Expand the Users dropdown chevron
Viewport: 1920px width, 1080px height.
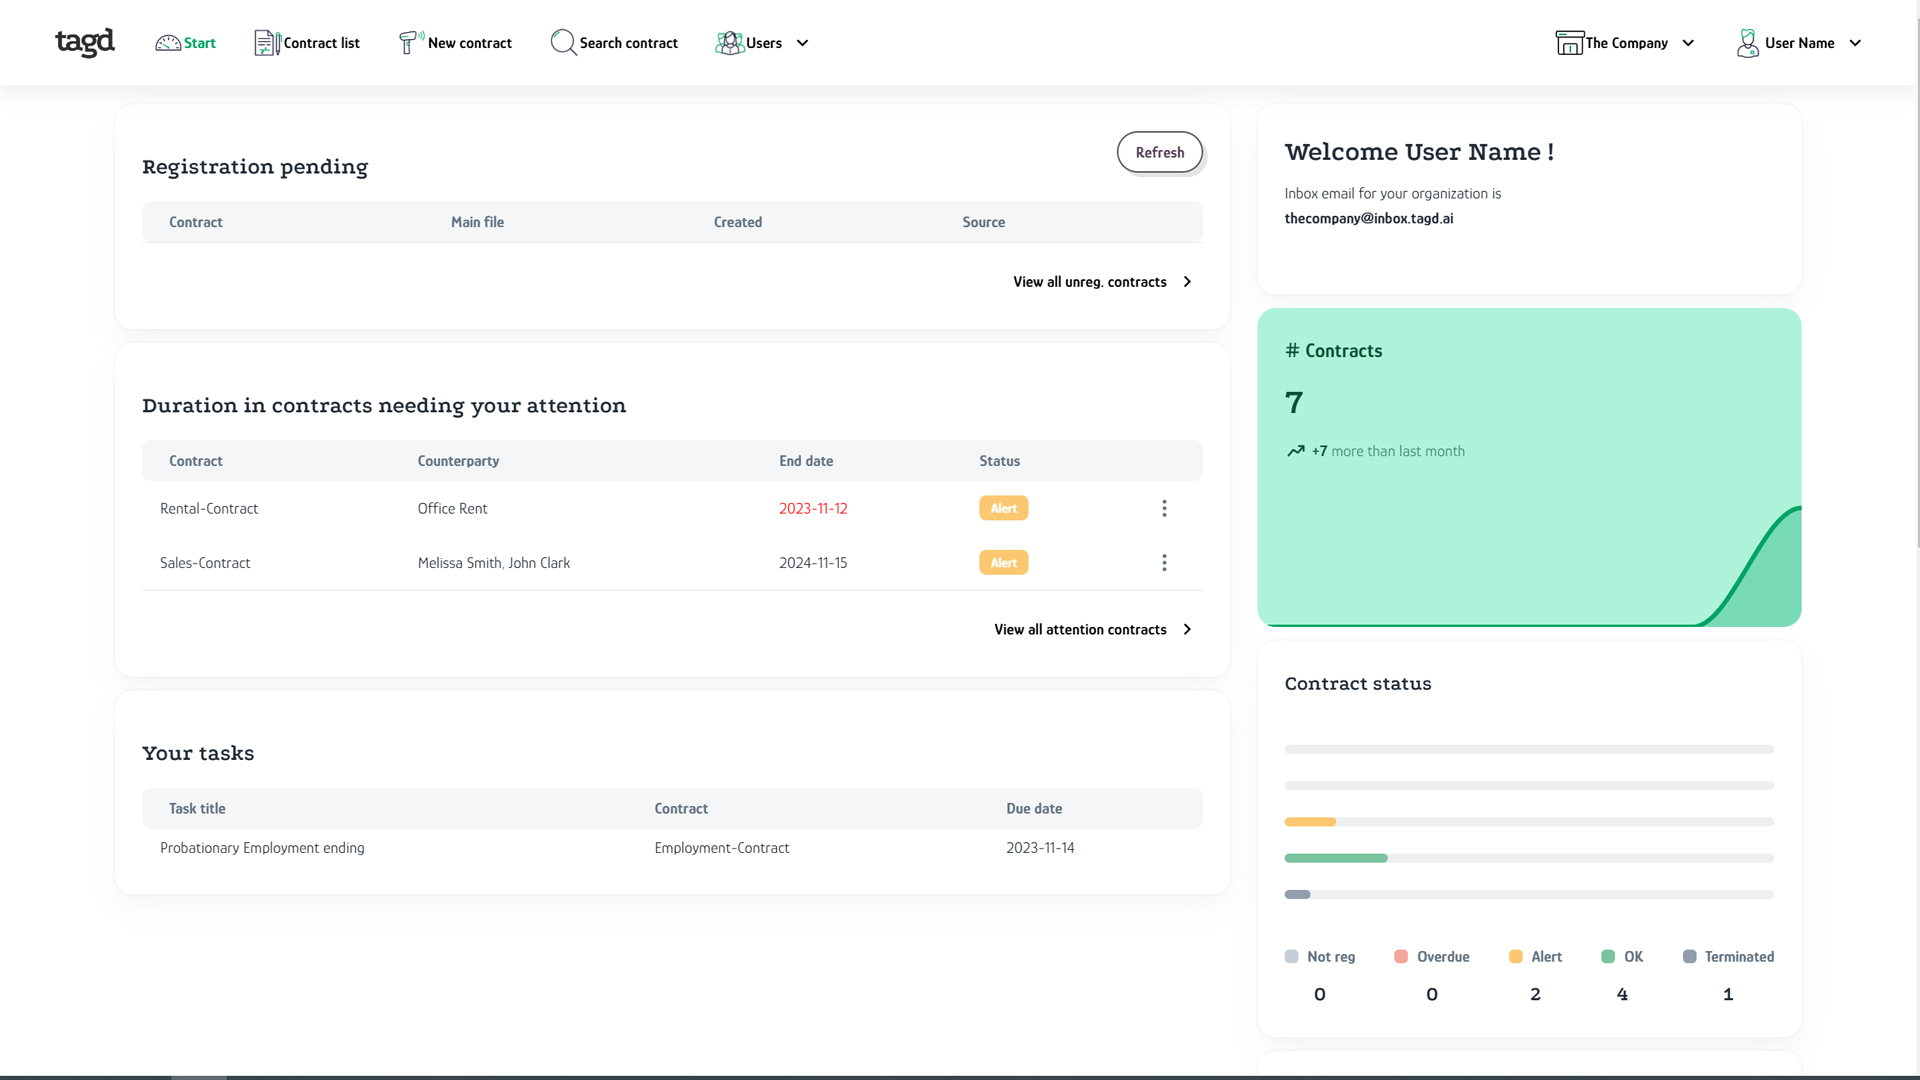(x=802, y=43)
